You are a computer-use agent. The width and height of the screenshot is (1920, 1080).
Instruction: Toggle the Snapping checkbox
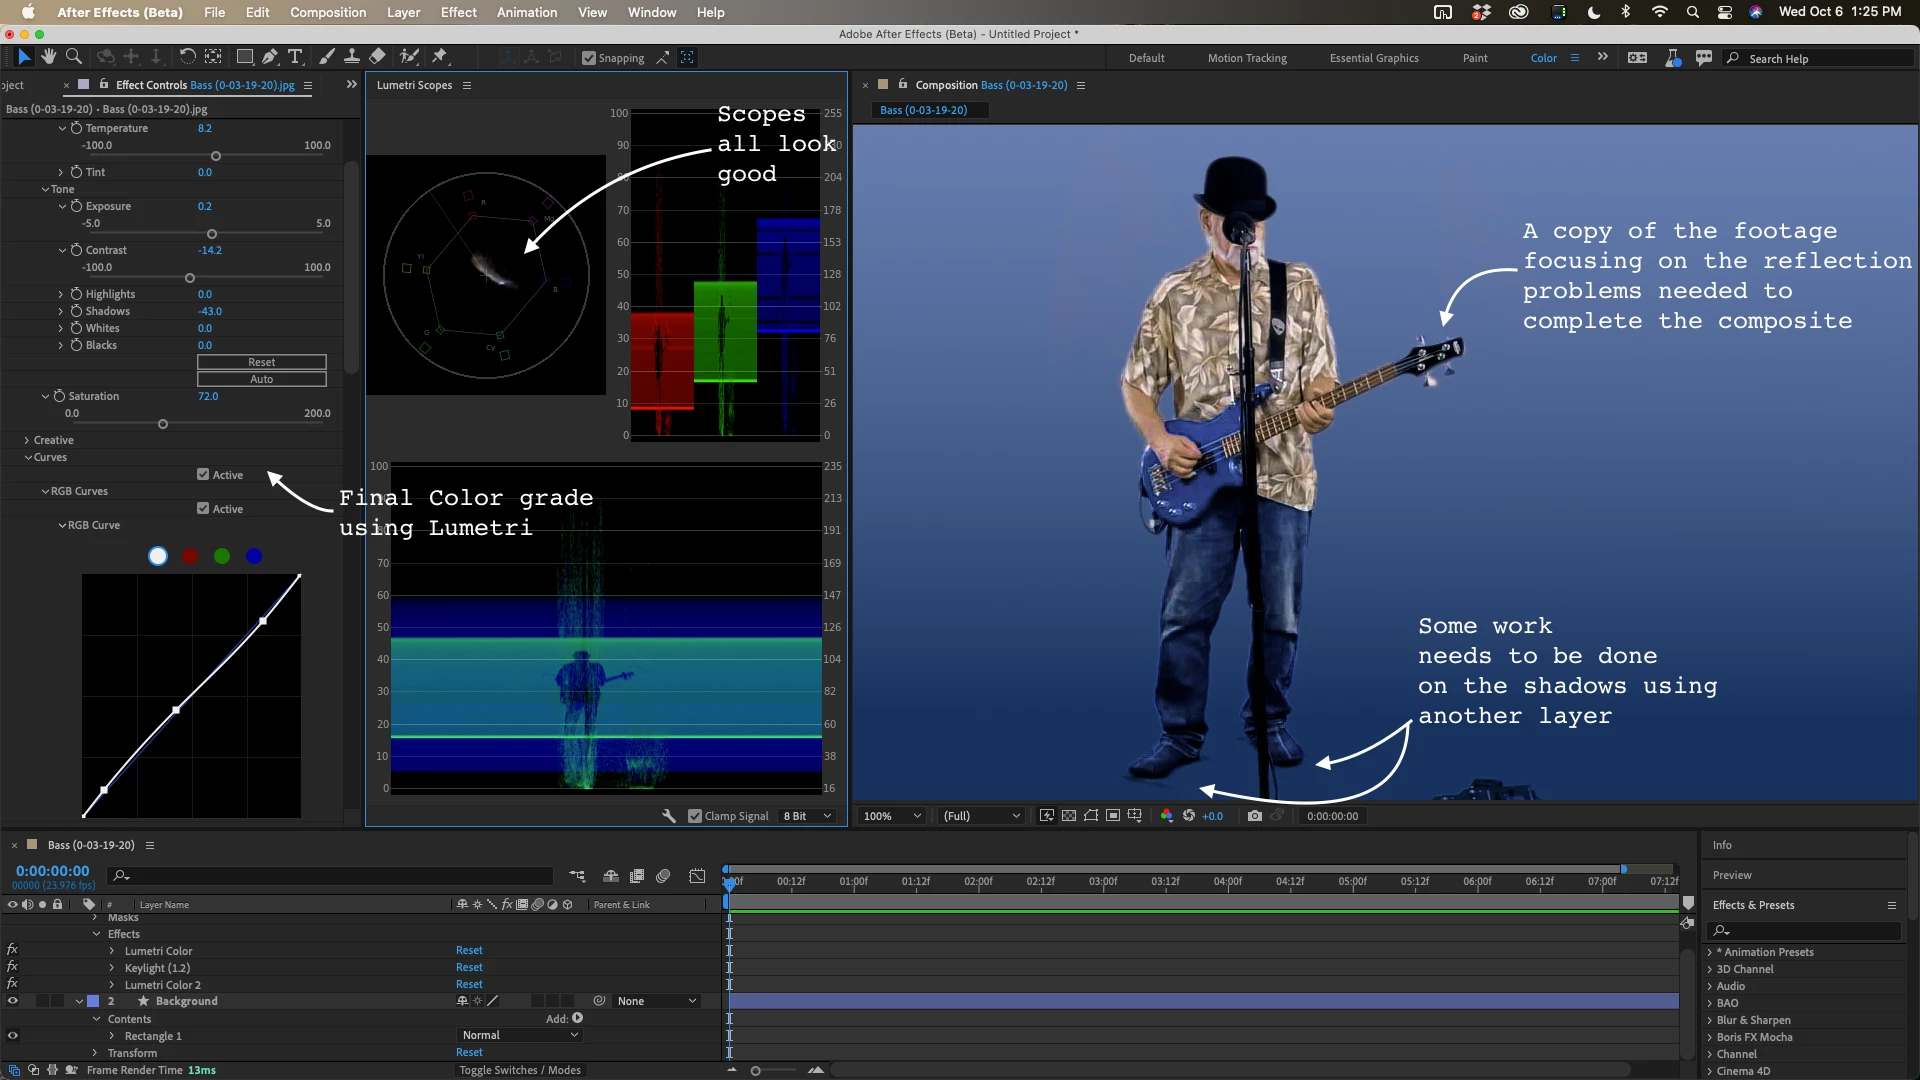(589, 58)
